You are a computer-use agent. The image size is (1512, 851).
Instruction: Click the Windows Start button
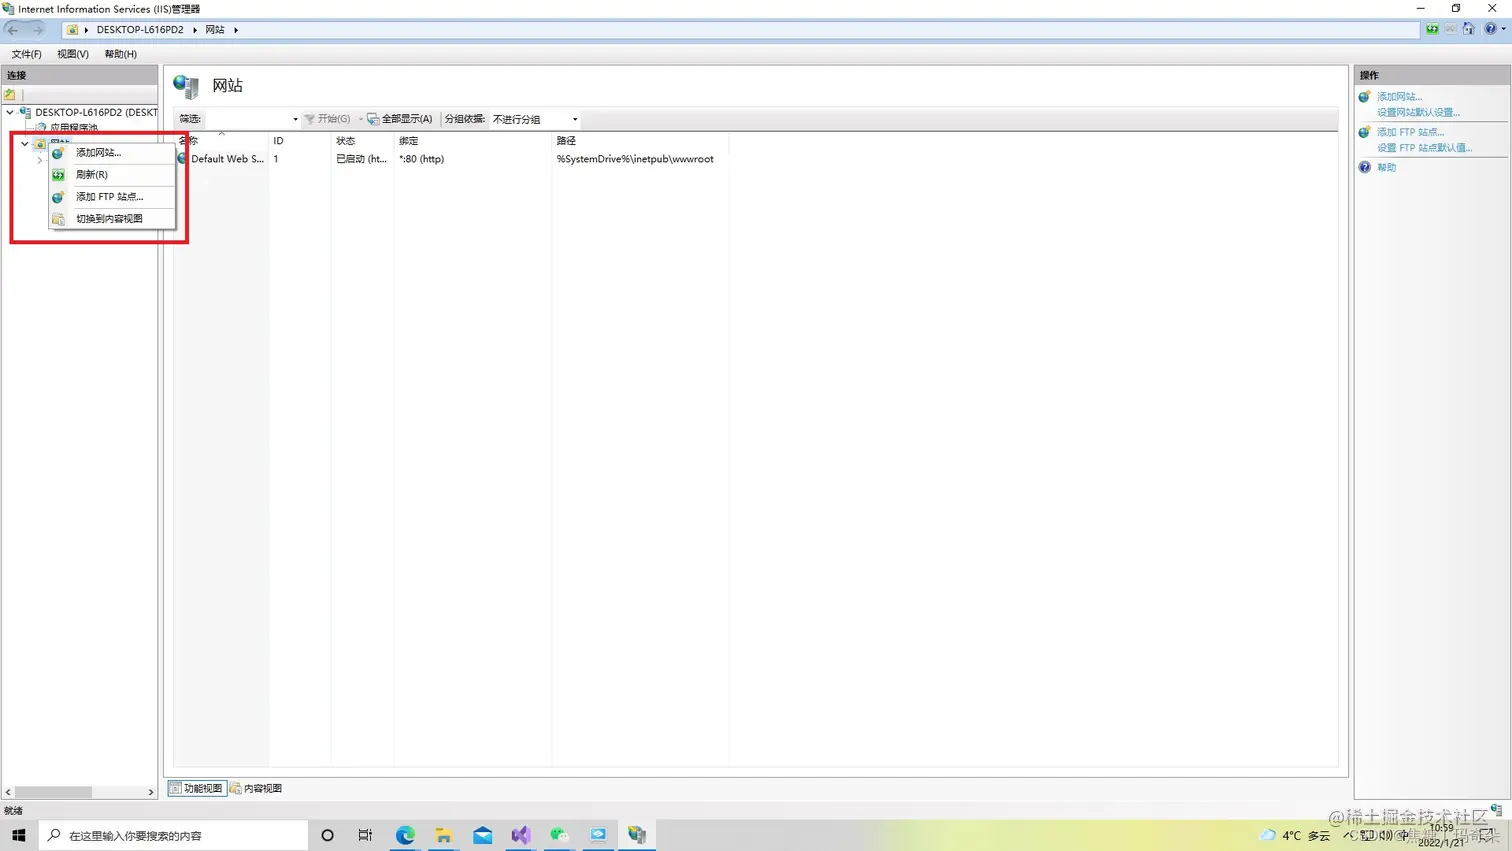coord(18,835)
